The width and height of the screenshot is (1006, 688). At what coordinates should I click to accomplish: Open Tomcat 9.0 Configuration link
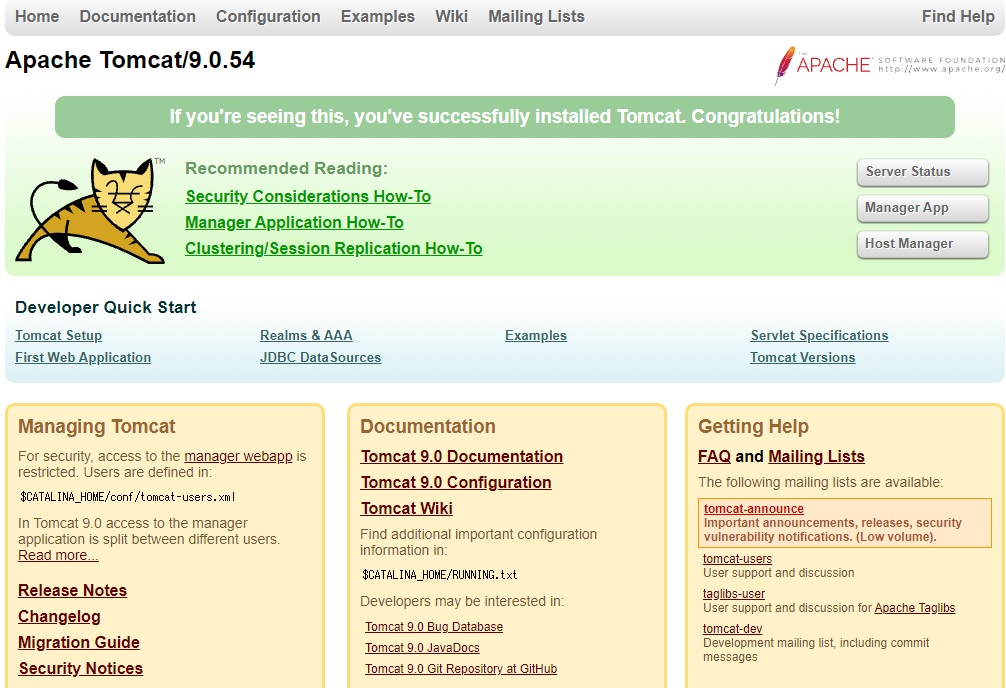456,483
